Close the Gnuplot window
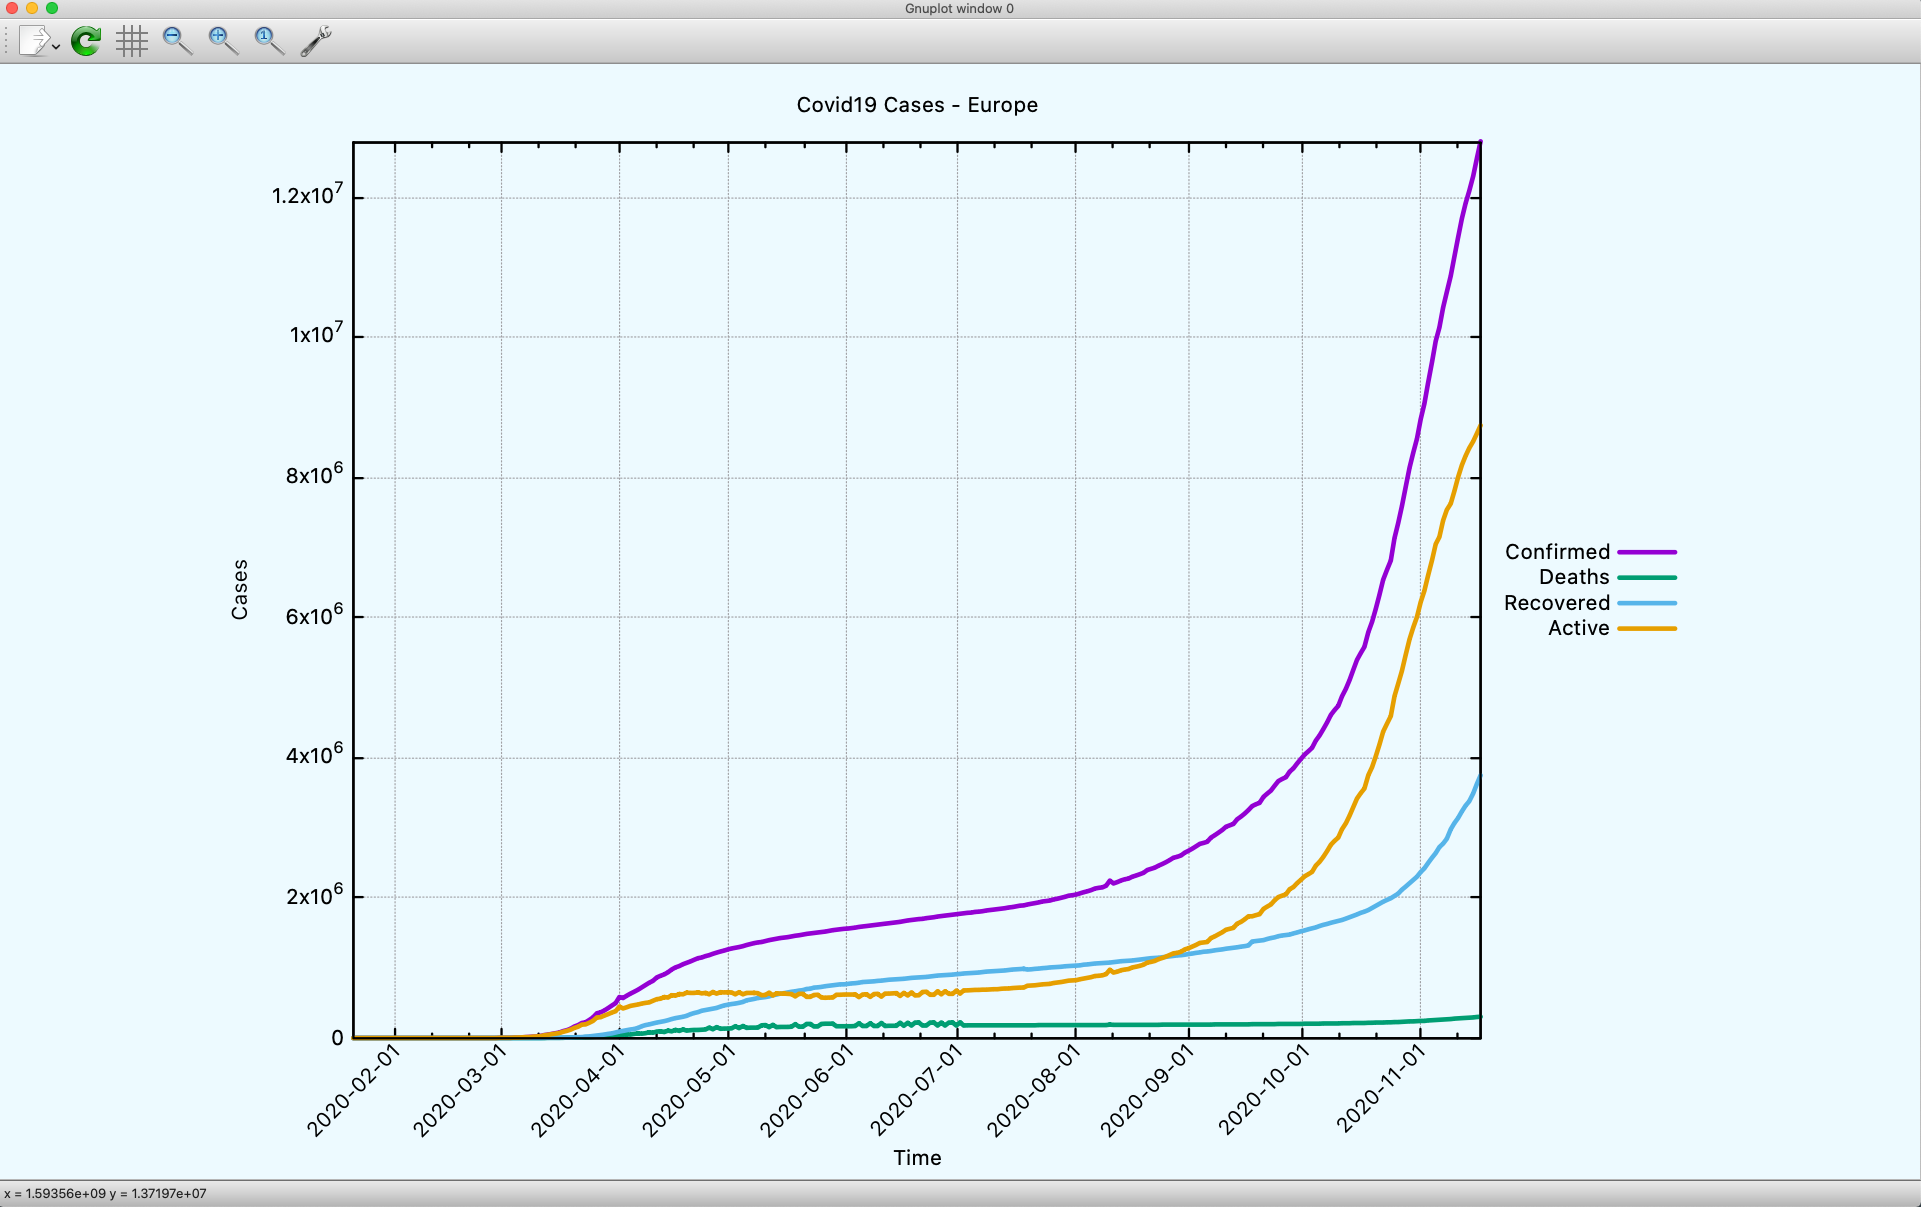 [x=12, y=8]
